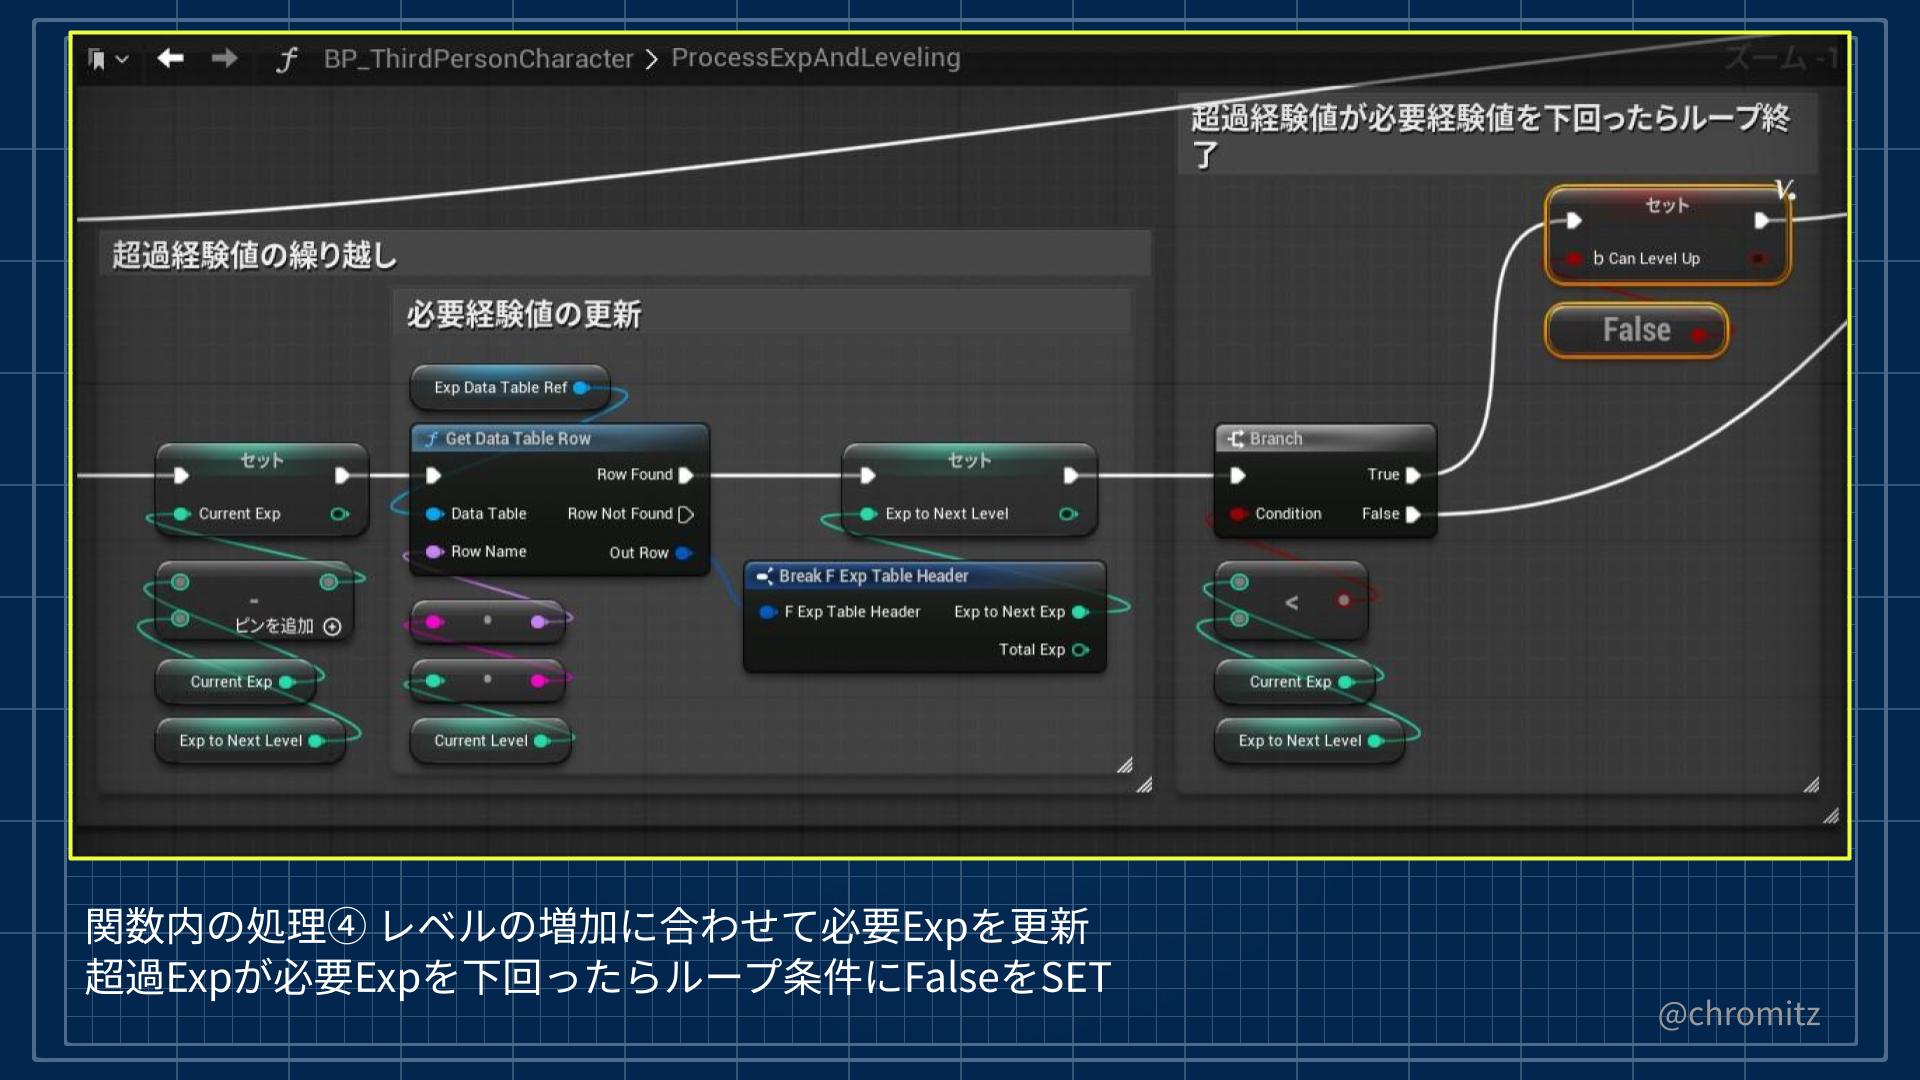Select the Exp to Next Level getter under the Branch
The image size is (1920, 1080).
click(x=1310, y=741)
